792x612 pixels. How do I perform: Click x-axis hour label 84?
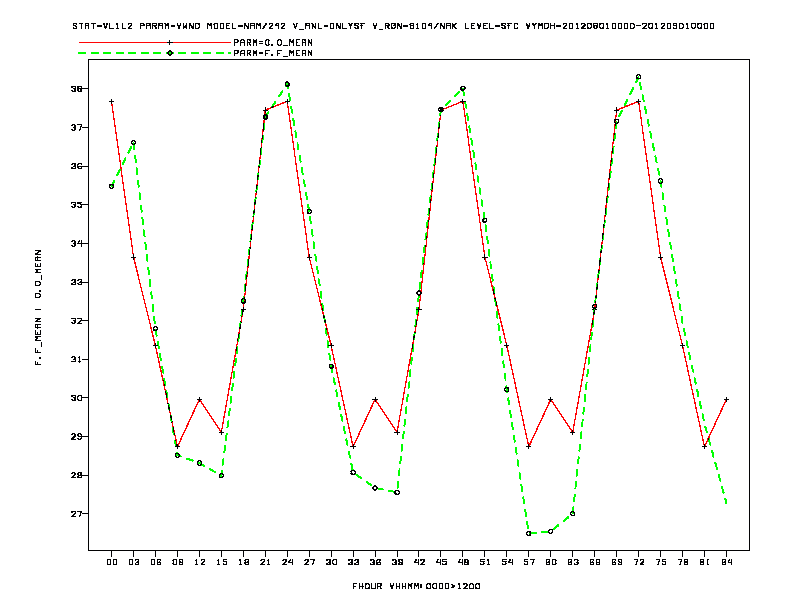pos(726,562)
